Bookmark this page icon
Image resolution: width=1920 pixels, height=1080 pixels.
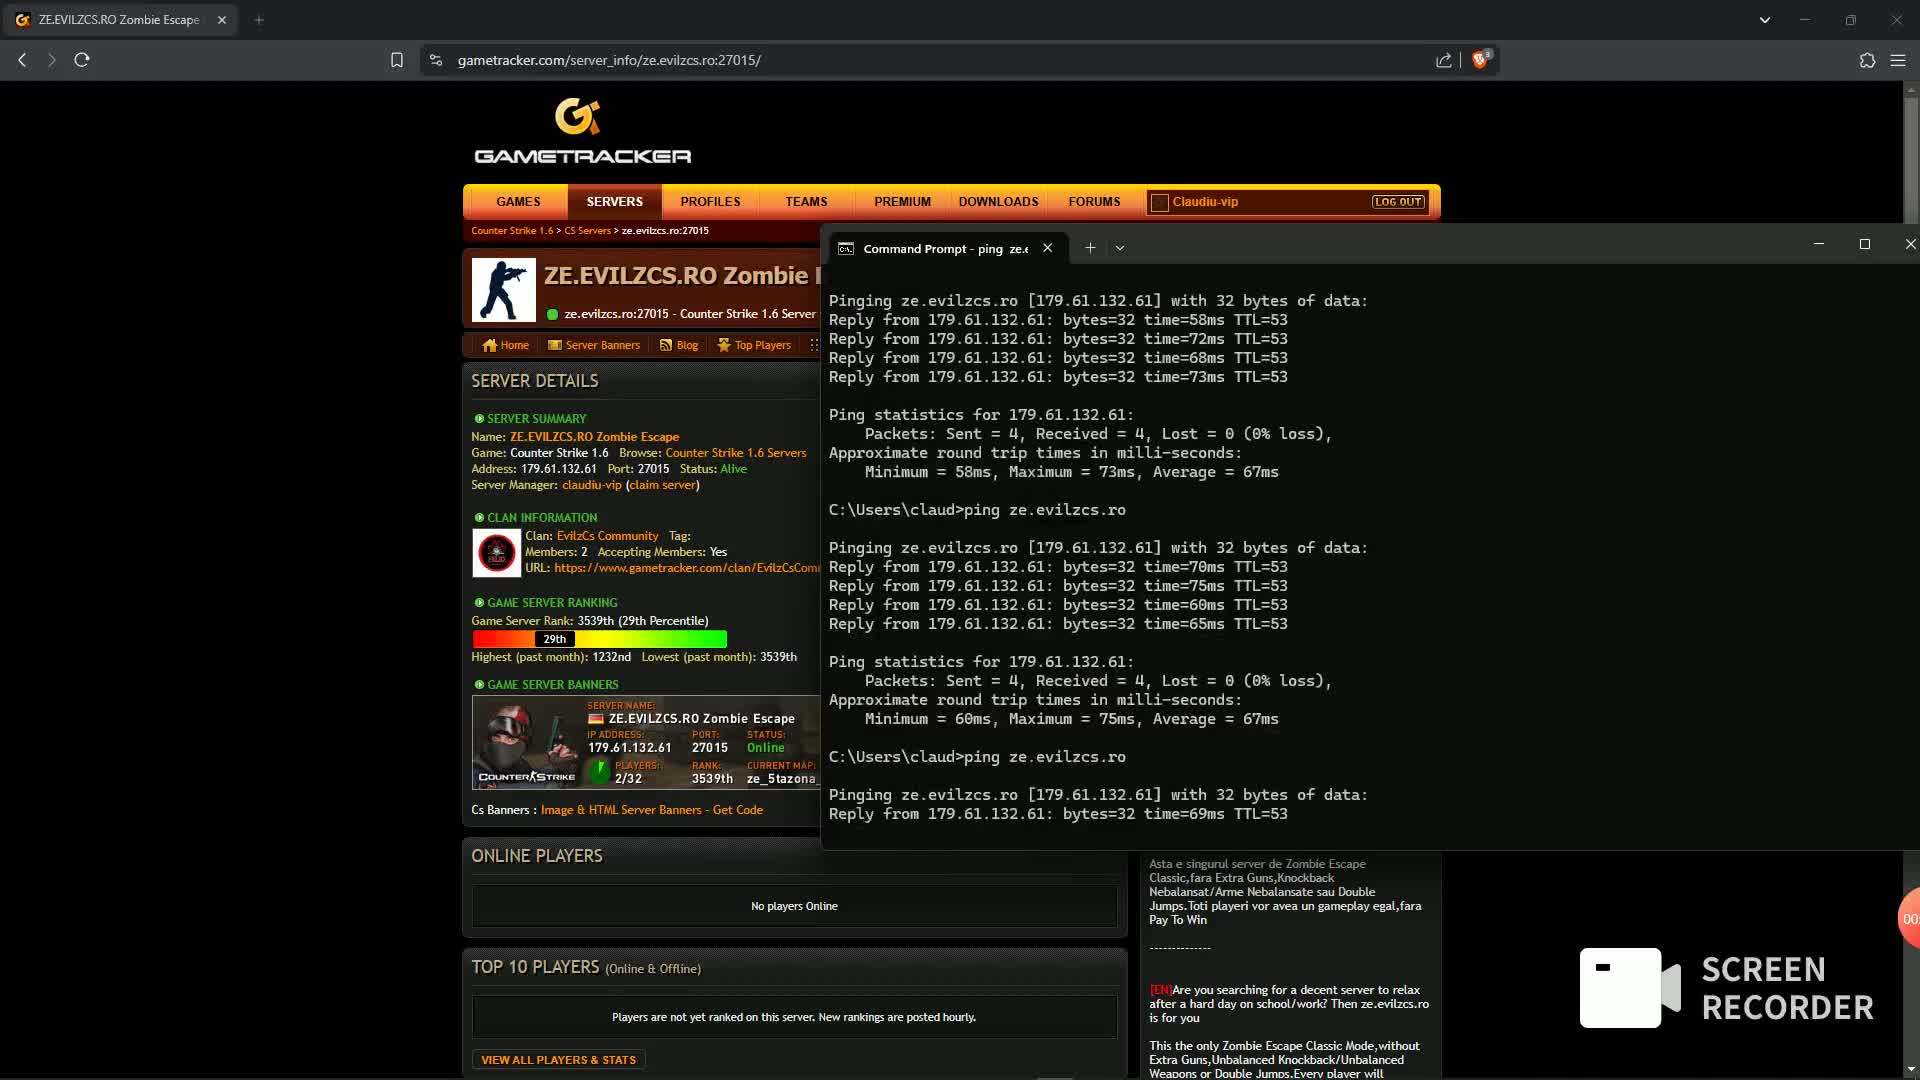[x=397, y=60]
